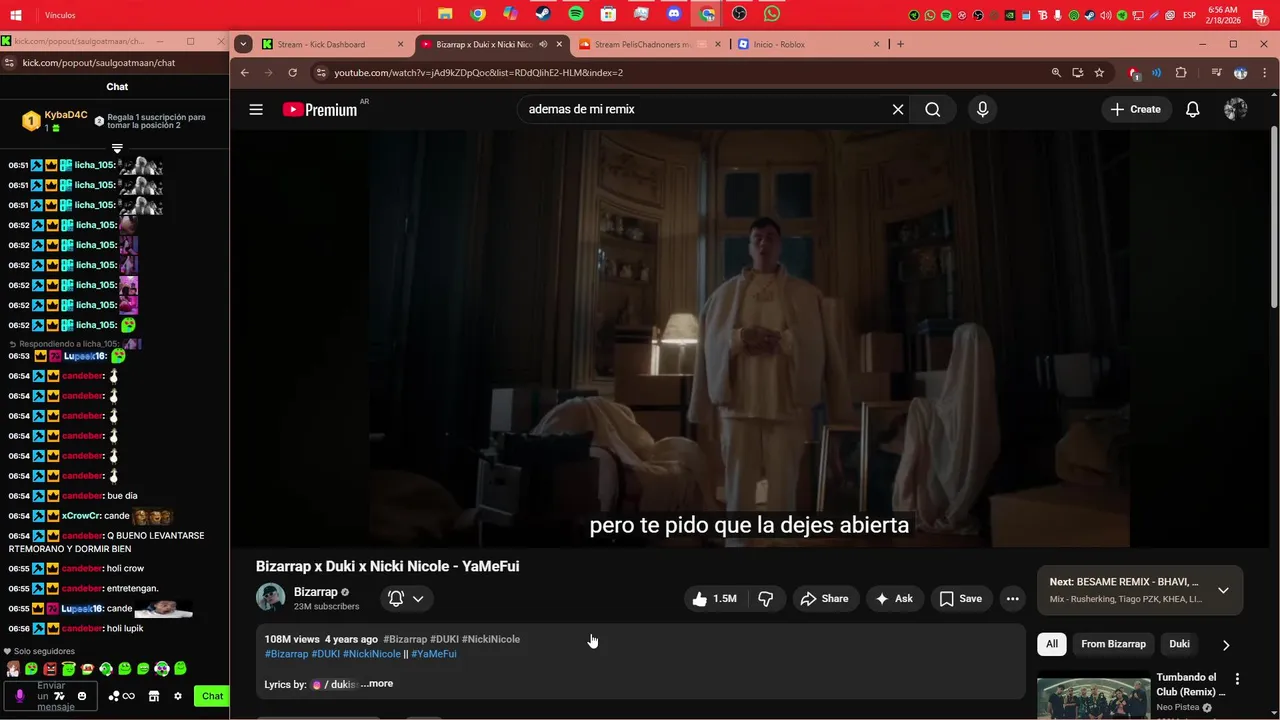Expand the Next: BESAME REMIX playlist panel
This screenshot has width=1280, height=720.
1223,590
